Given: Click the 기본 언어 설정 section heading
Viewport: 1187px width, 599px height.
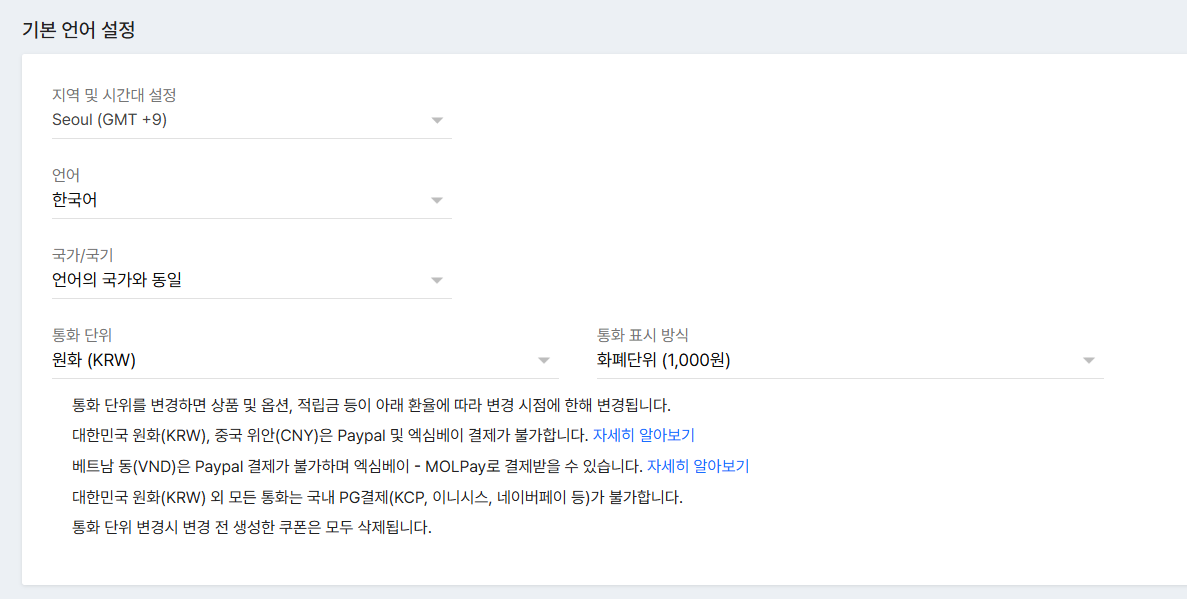Looking at the screenshot, I should tap(78, 30).
